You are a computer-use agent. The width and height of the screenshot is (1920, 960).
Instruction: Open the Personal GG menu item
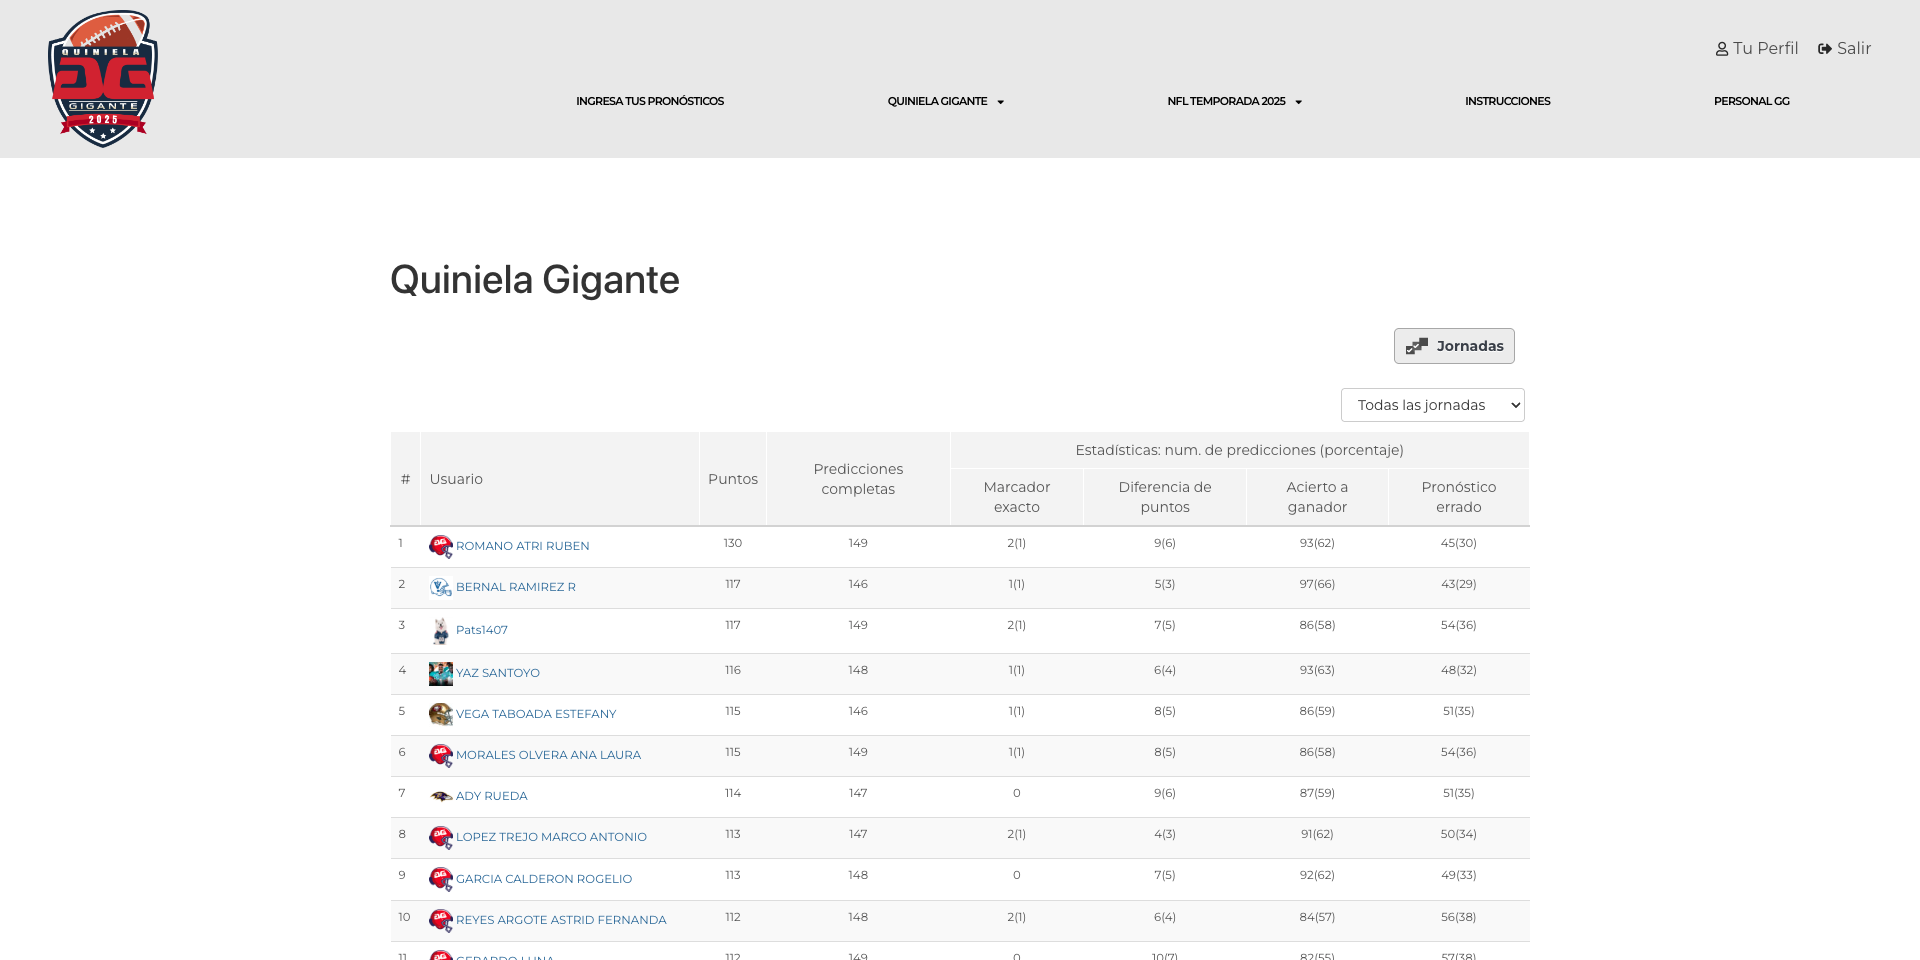click(1751, 101)
